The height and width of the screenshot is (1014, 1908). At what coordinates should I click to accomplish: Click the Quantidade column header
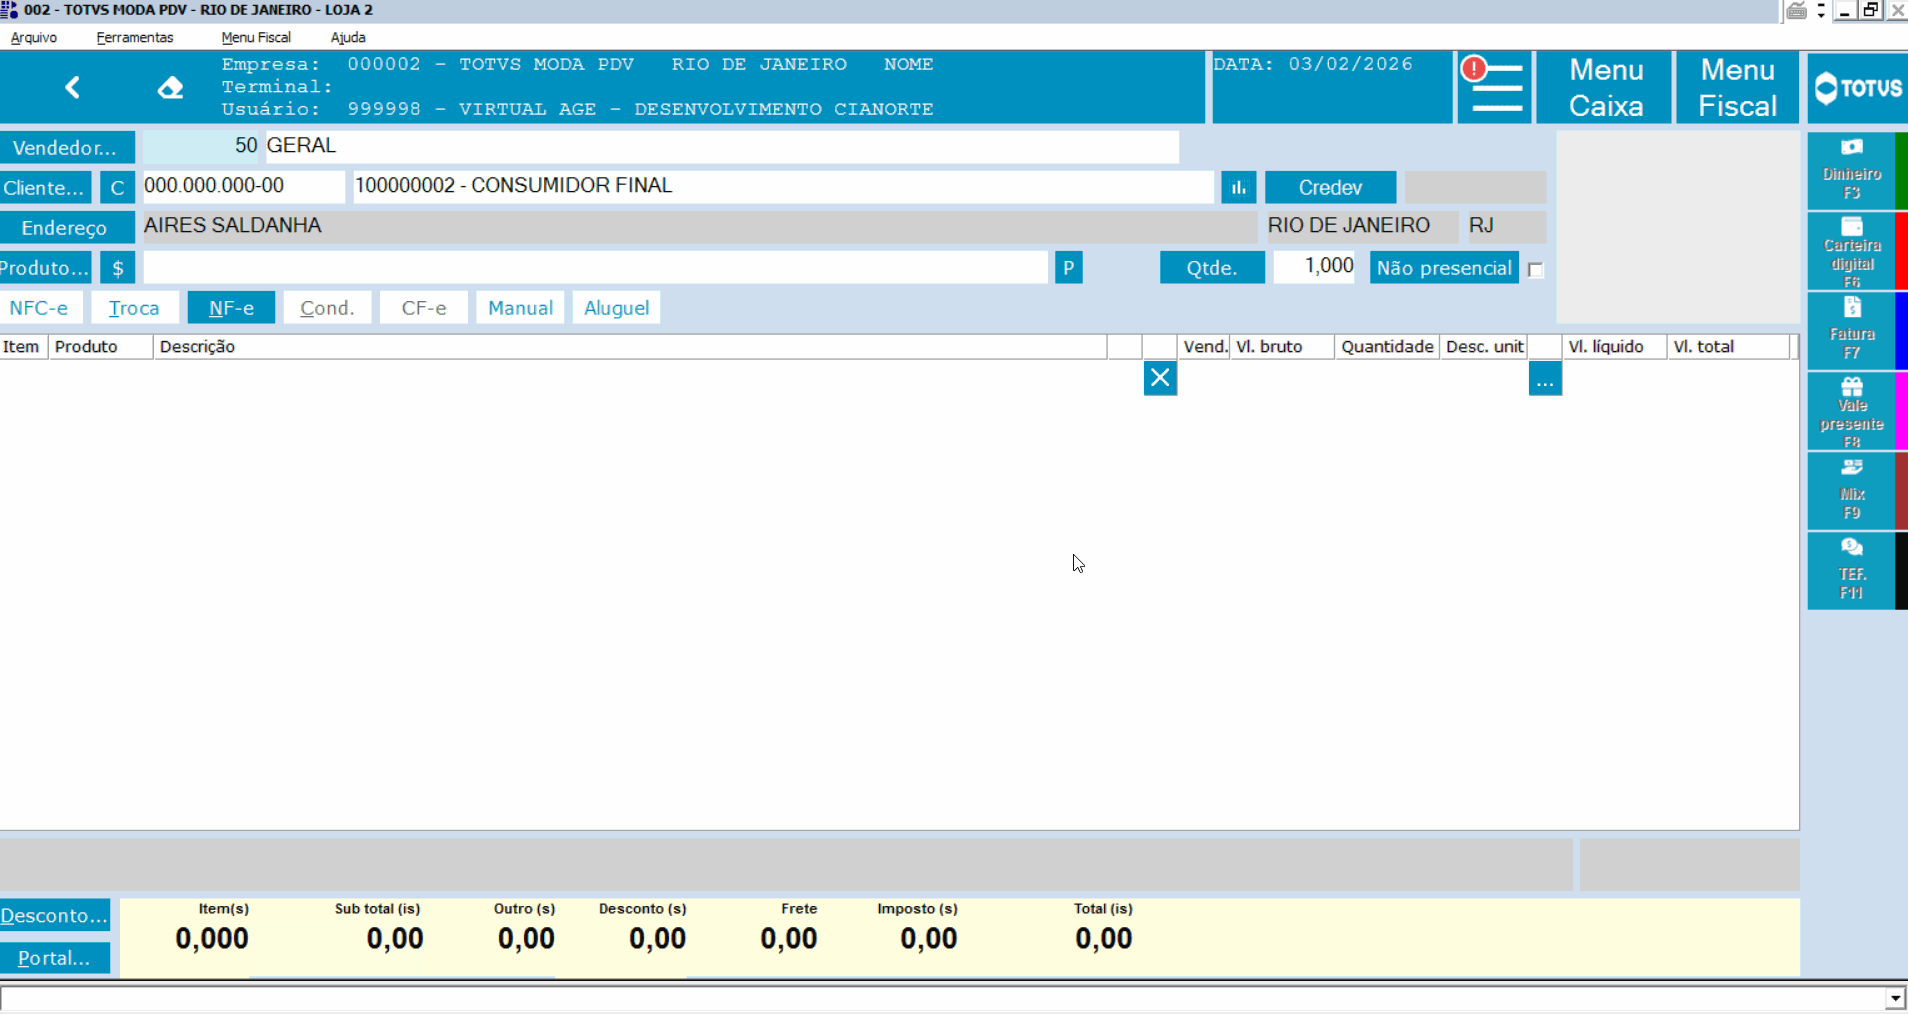pos(1387,347)
